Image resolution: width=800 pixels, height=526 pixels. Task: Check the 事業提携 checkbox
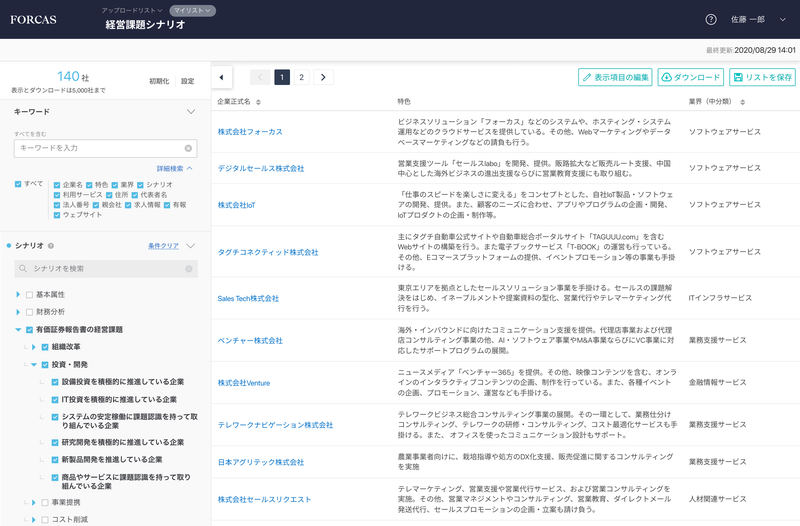(45, 503)
